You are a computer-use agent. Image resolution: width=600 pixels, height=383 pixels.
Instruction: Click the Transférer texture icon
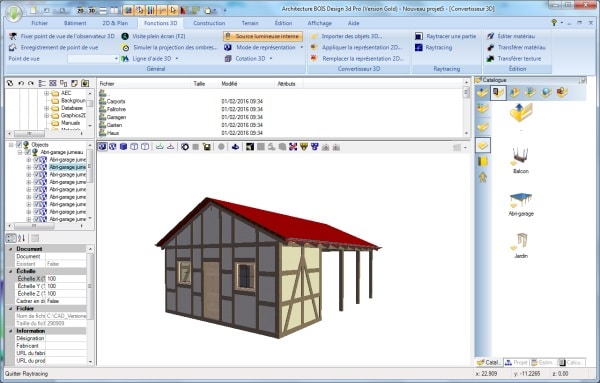click(490, 59)
